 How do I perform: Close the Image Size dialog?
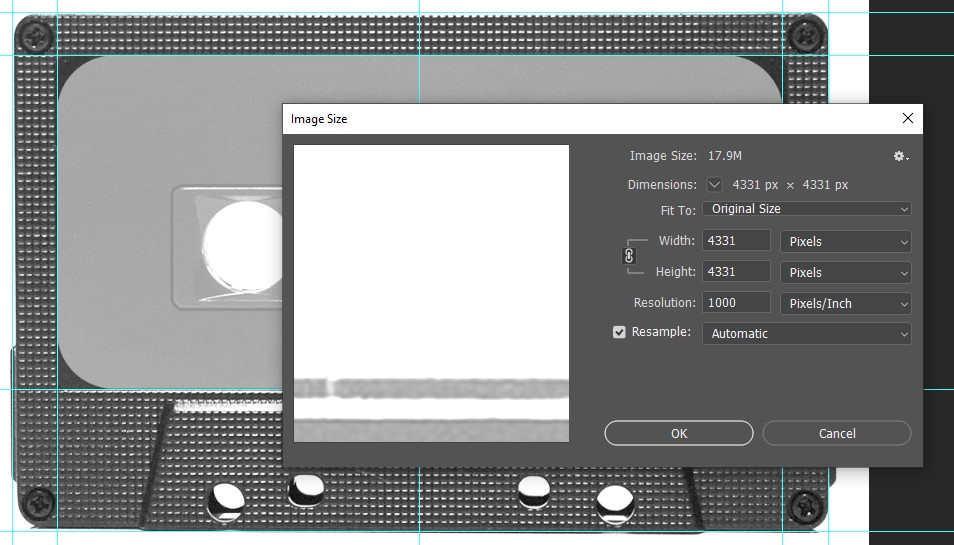pos(907,118)
